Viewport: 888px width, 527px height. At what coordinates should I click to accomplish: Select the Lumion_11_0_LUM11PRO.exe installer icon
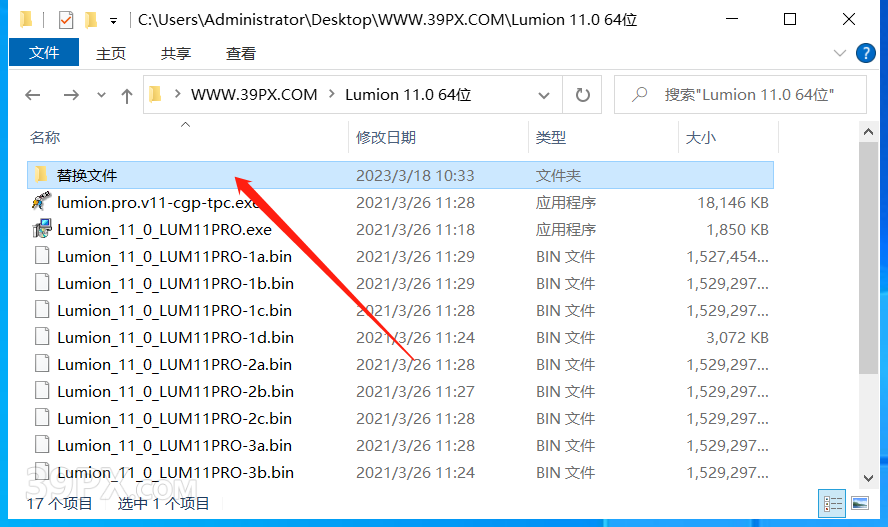coord(42,229)
